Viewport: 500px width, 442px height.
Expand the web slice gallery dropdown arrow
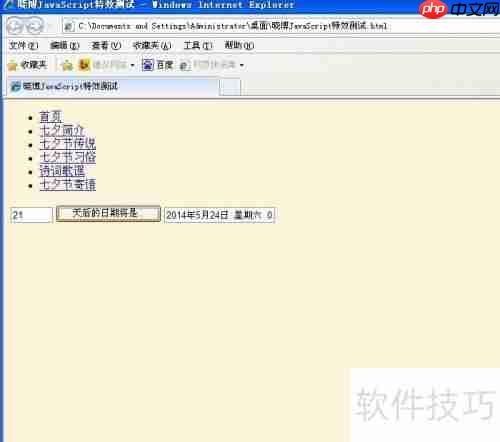(x=242, y=65)
